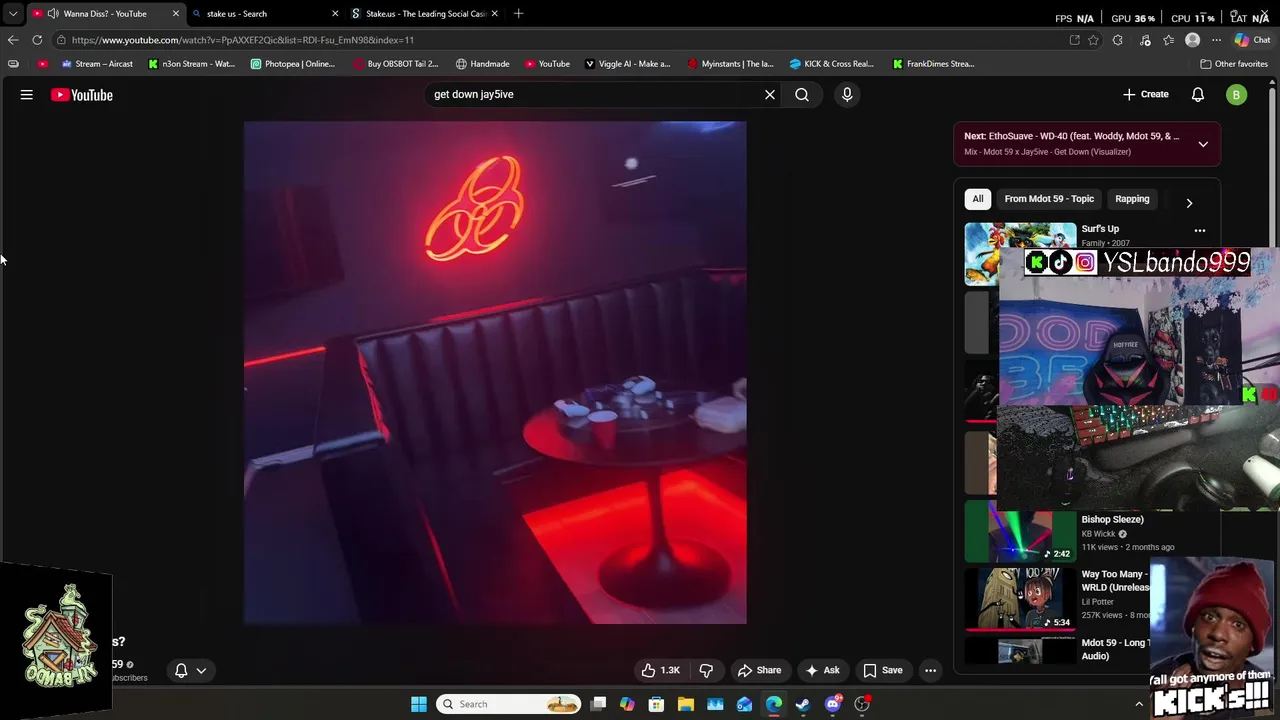Share the video with Share button
1280x720 pixels.
pyautogui.click(x=759, y=670)
